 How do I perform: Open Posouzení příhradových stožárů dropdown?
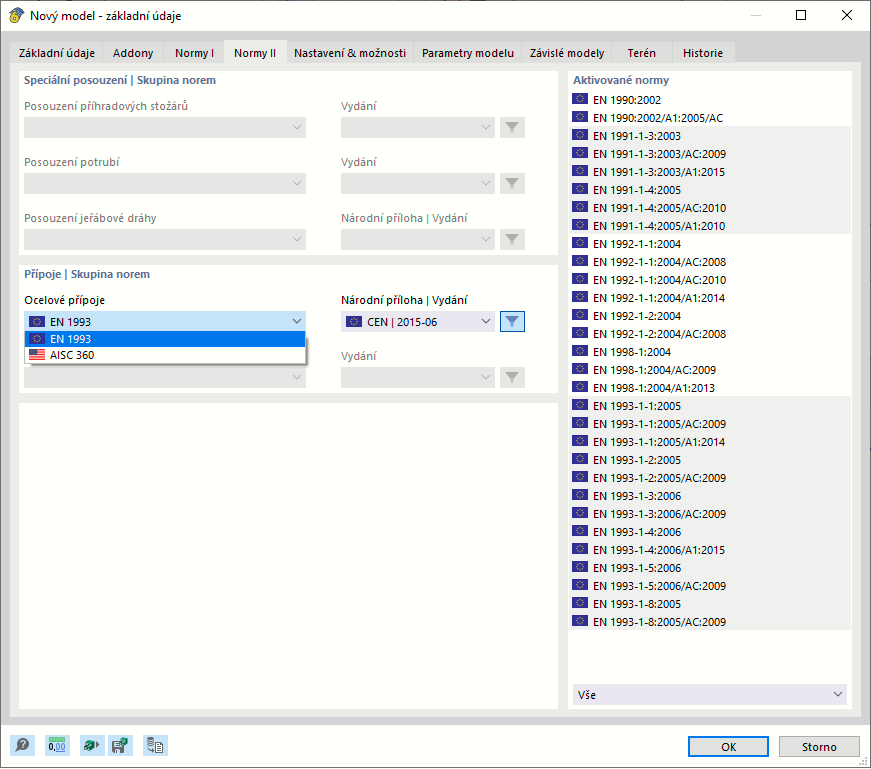pos(165,127)
